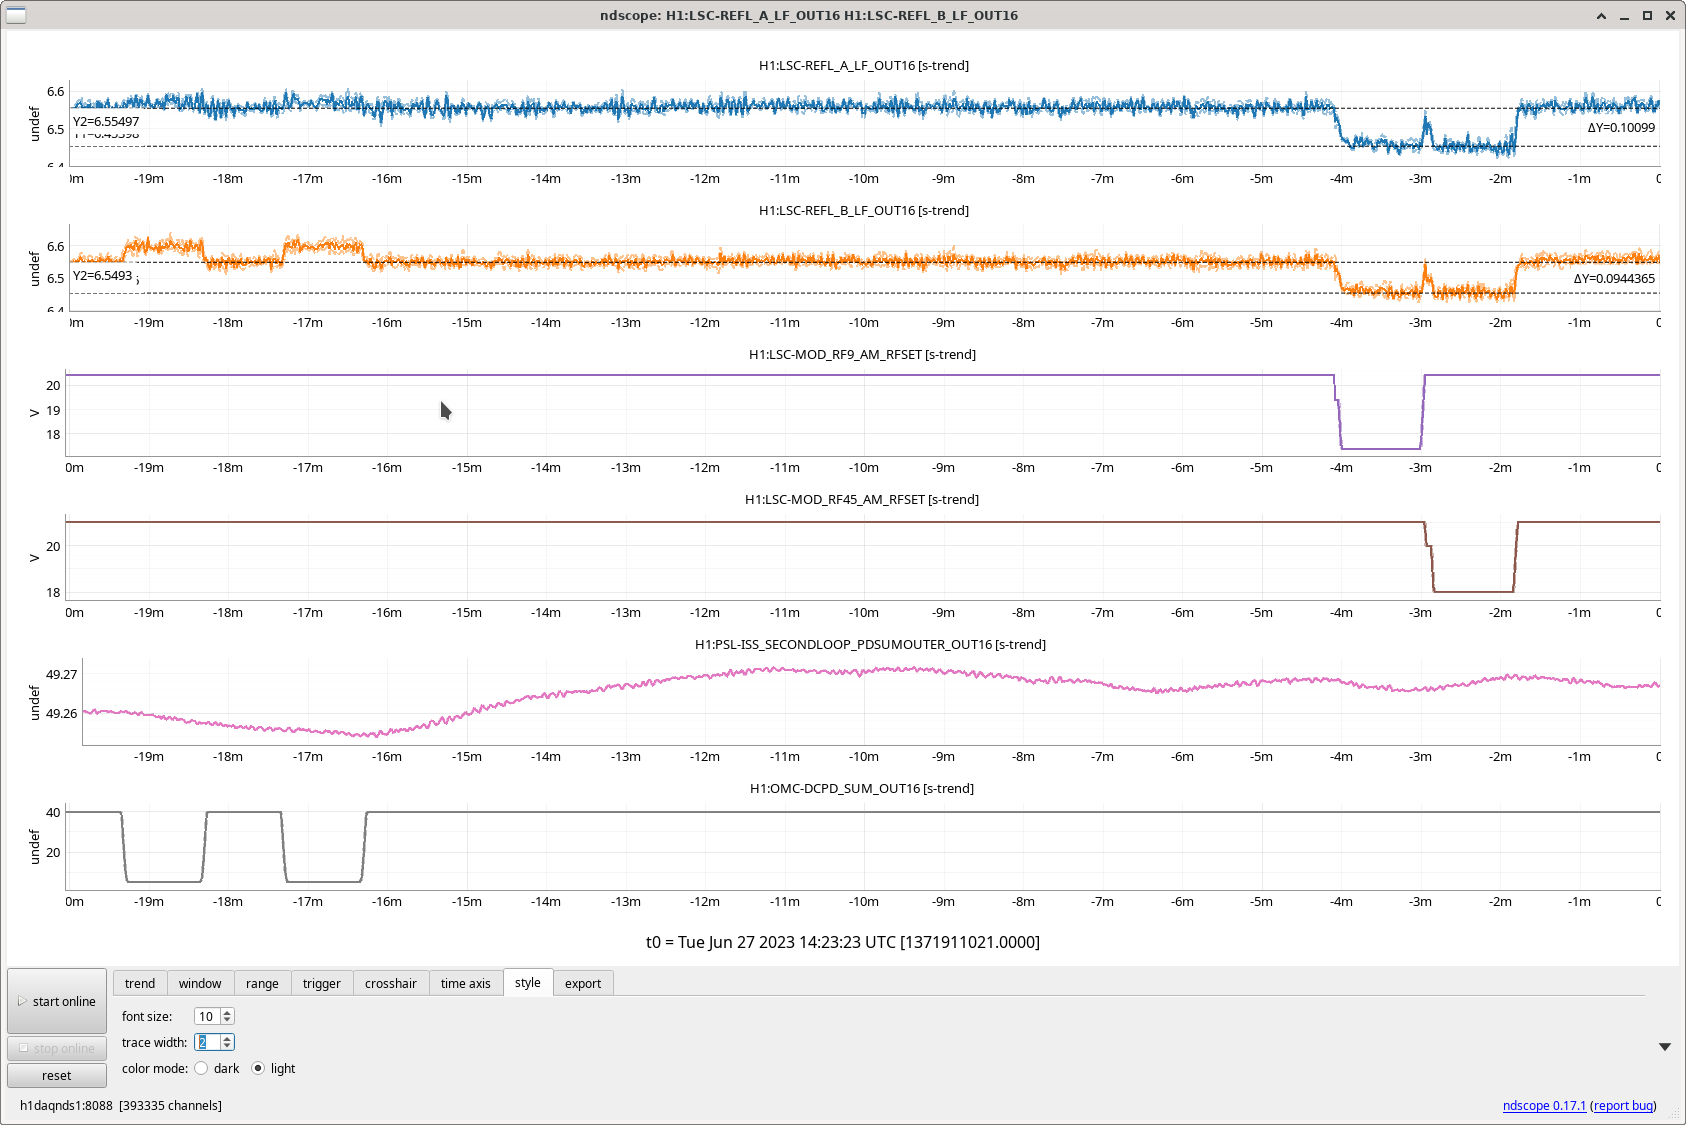Minimize the ndscope window
This screenshot has height=1125, width=1686.
click(1624, 16)
